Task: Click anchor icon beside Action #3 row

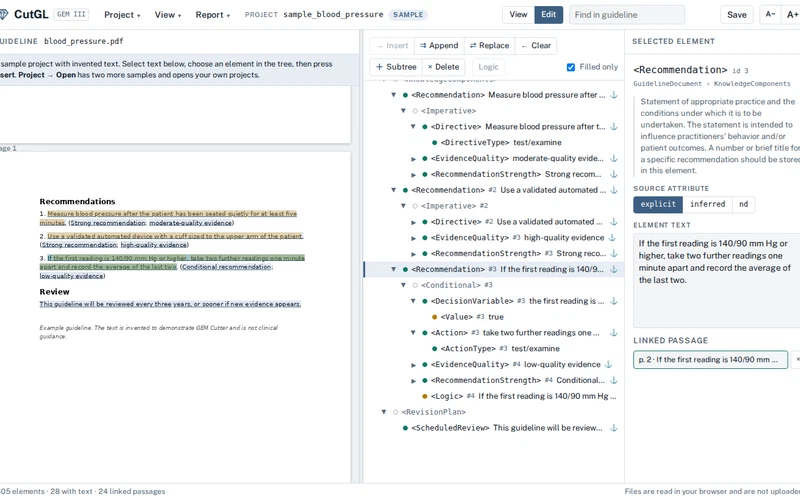Action: (x=614, y=333)
